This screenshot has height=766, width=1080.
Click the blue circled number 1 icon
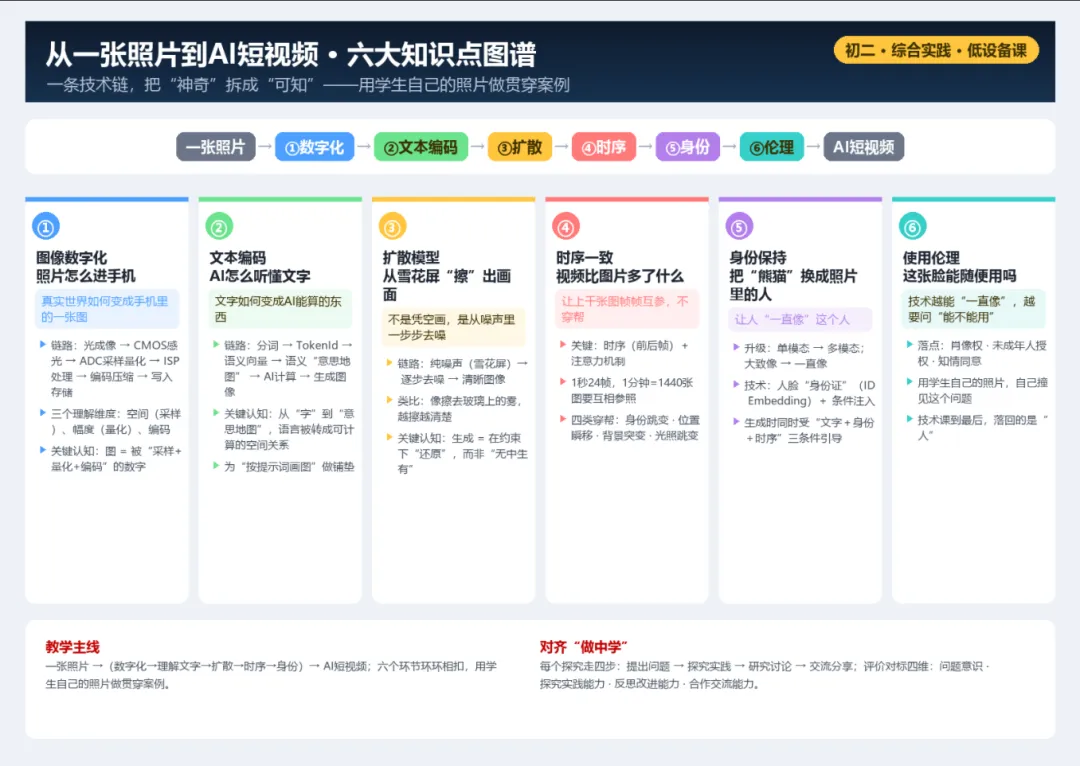46,227
